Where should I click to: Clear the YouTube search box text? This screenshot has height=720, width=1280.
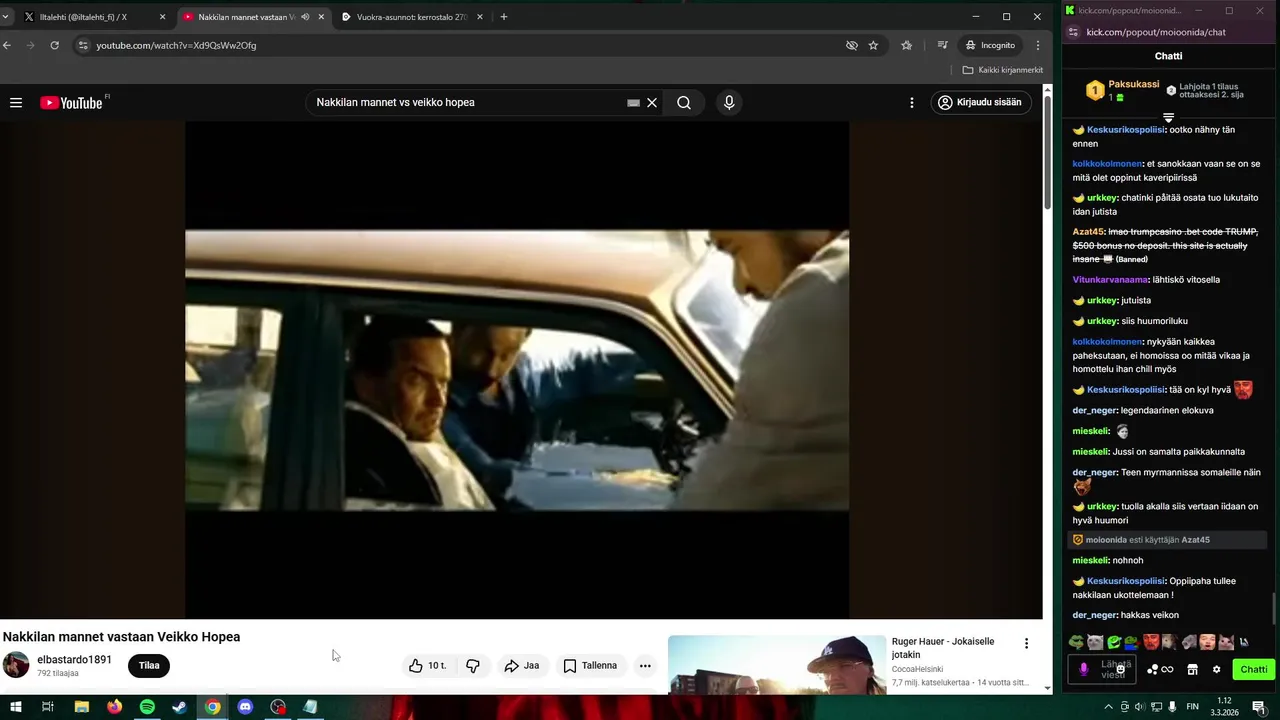652,102
